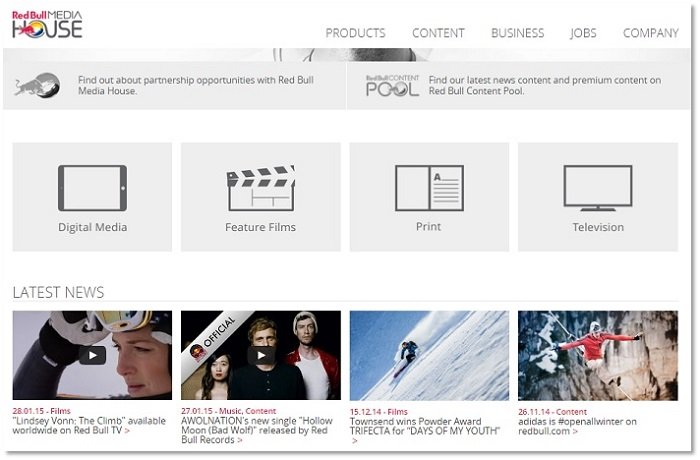Screen dimensions: 700x460
Task: Click the 15.12.14 - Films tag
Action: pos(379,412)
